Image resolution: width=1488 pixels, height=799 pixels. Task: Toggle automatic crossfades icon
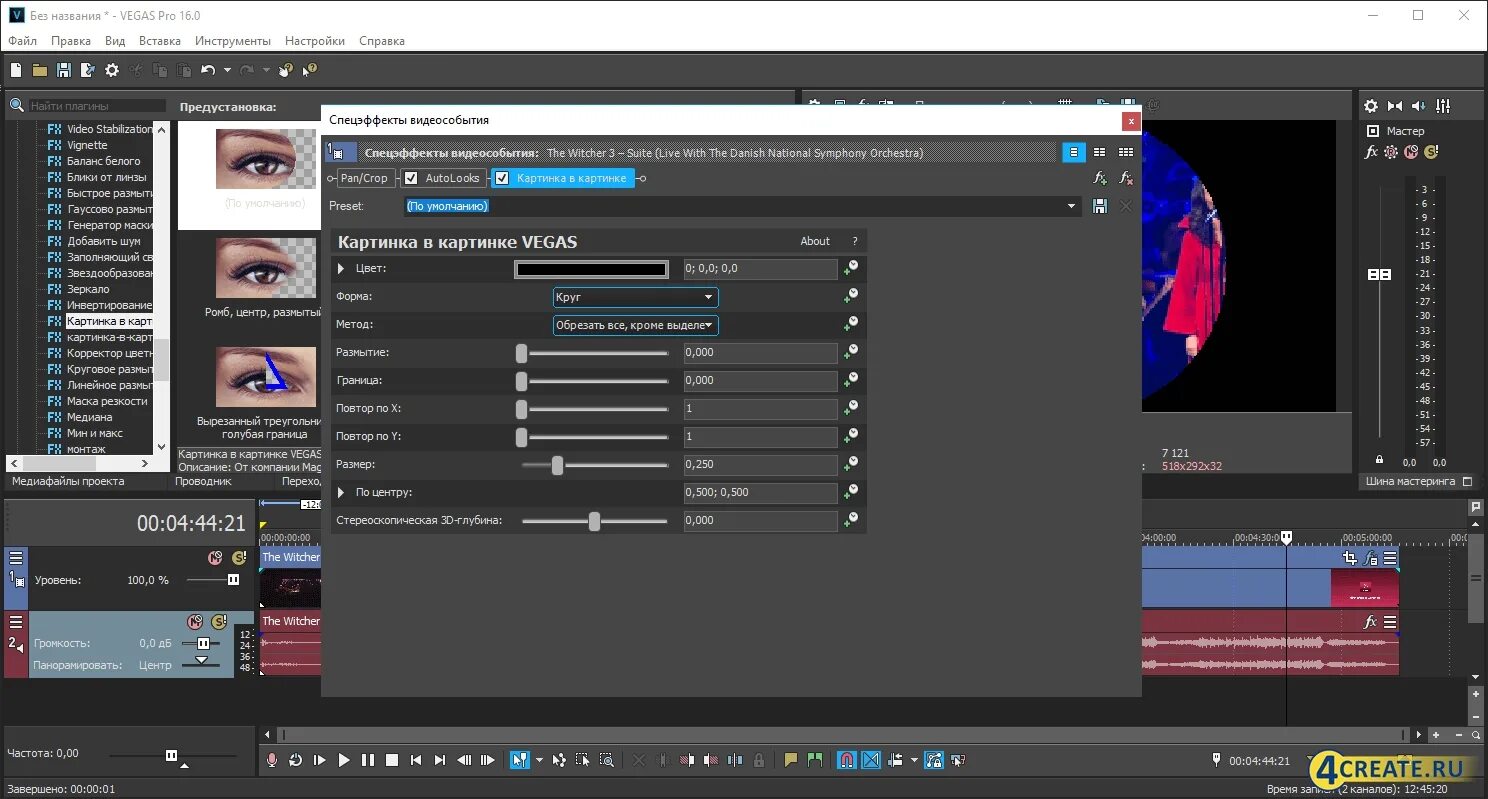point(871,760)
